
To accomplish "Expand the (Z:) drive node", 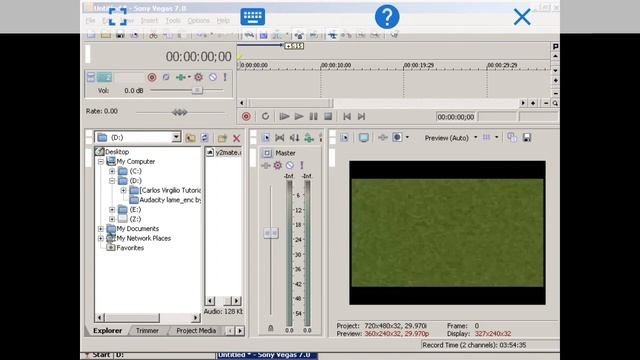I will (x=112, y=219).
